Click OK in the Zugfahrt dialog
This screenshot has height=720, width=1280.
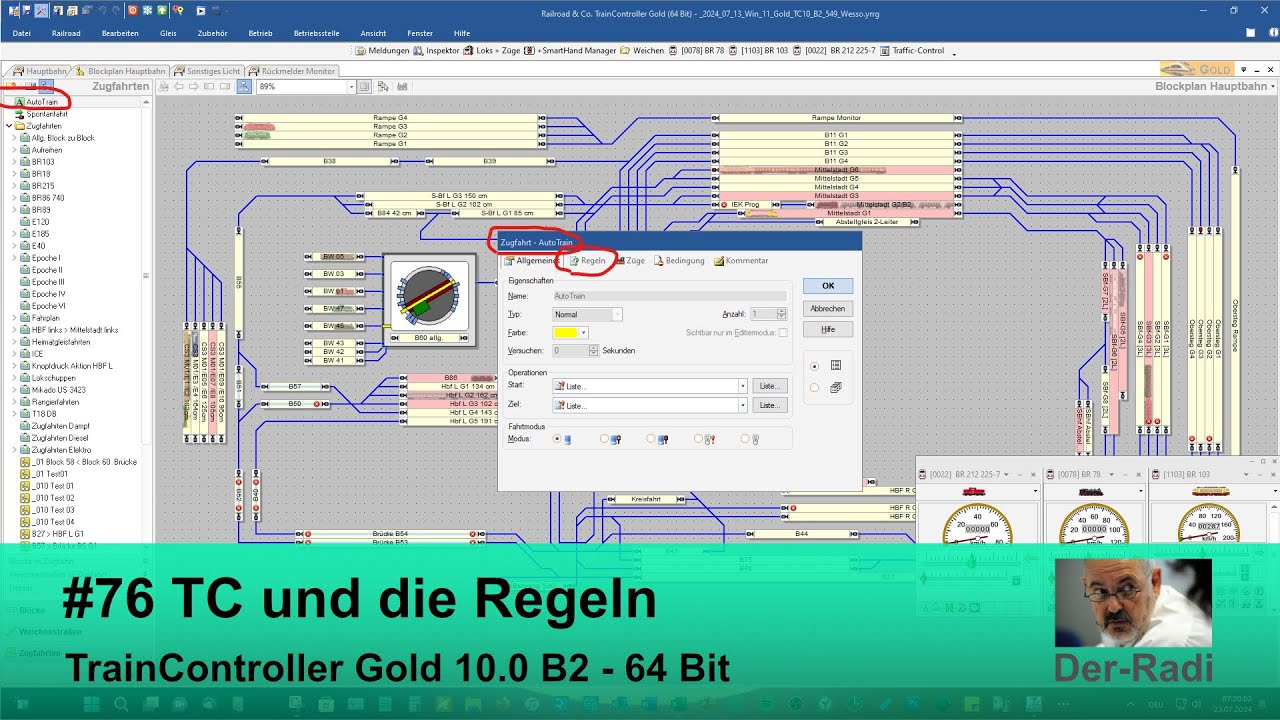[x=828, y=286]
